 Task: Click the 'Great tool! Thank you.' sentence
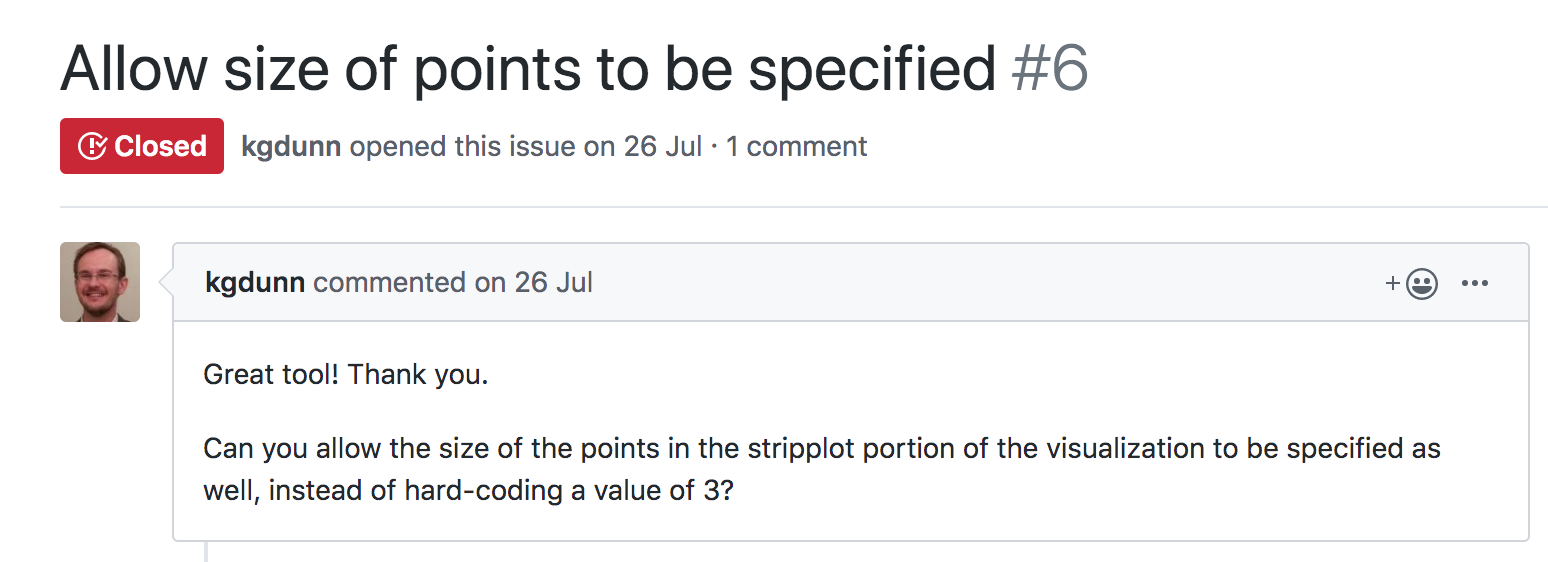tap(346, 376)
